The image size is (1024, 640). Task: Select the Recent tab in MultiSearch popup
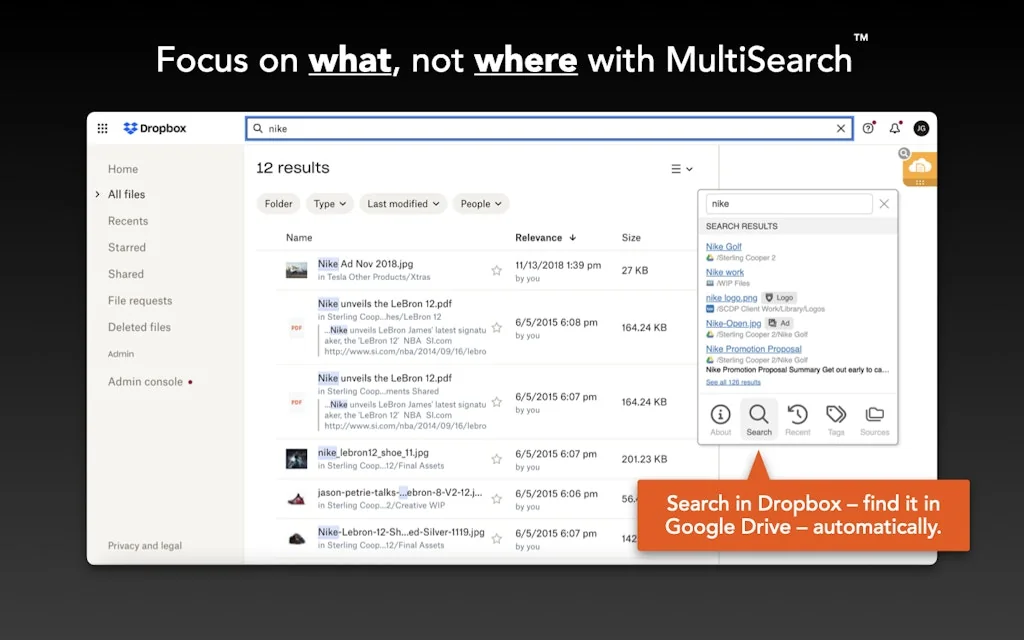tap(798, 420)
